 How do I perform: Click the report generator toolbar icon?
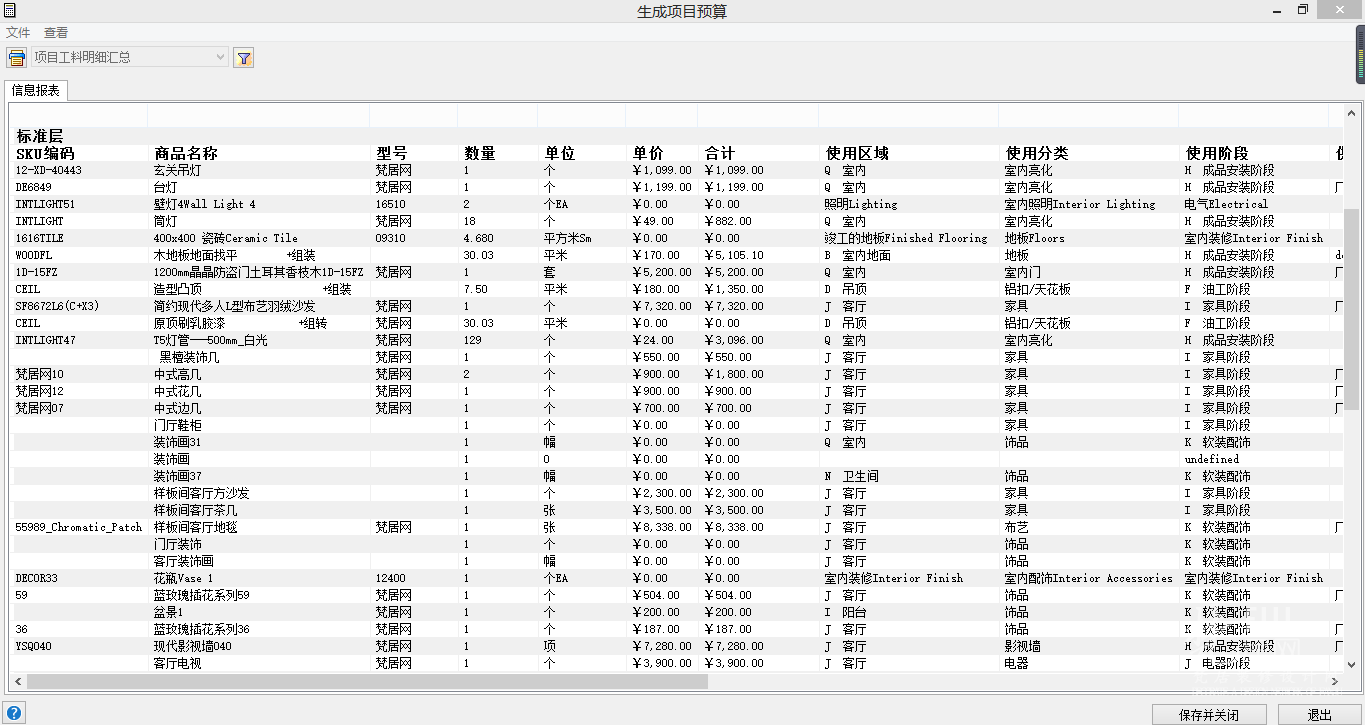[x=17, y=57]
